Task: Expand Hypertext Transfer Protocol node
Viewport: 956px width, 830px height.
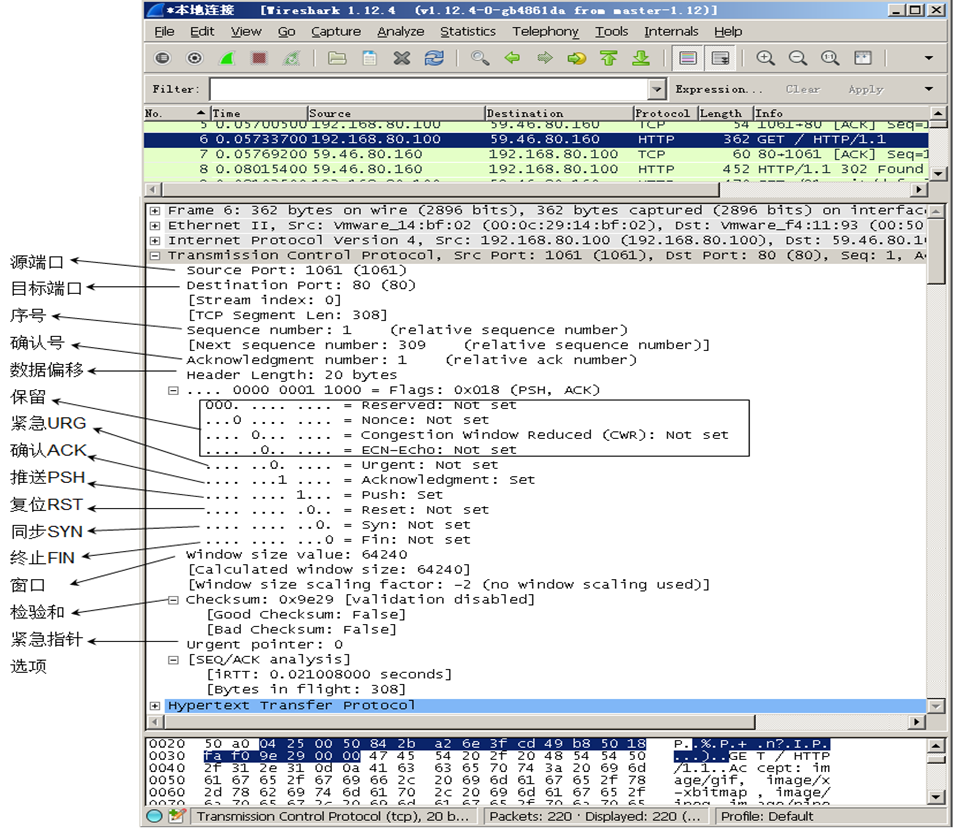Action: [x=155, y=706]
